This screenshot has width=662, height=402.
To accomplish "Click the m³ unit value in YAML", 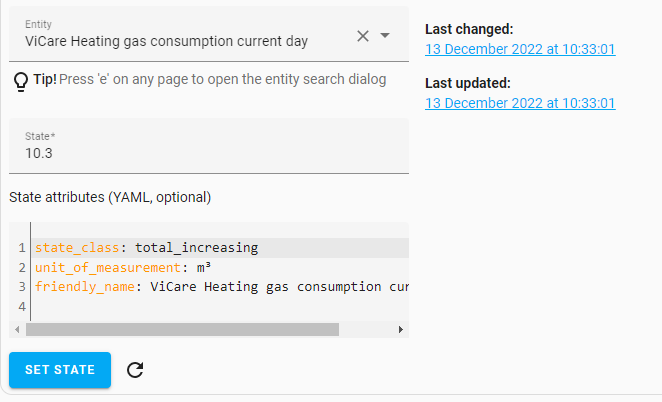I will 202,268.
